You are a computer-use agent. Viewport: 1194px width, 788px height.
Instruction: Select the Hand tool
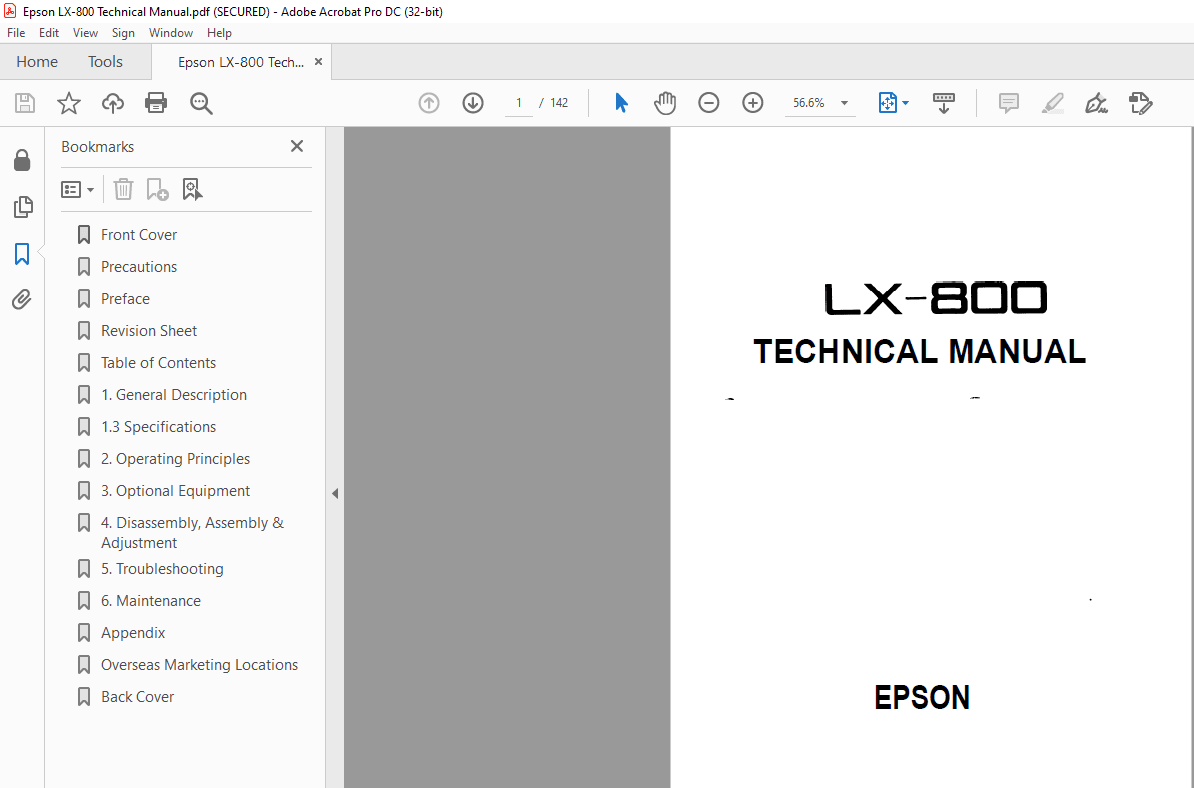pyautogui.click(x=664, y=102)
